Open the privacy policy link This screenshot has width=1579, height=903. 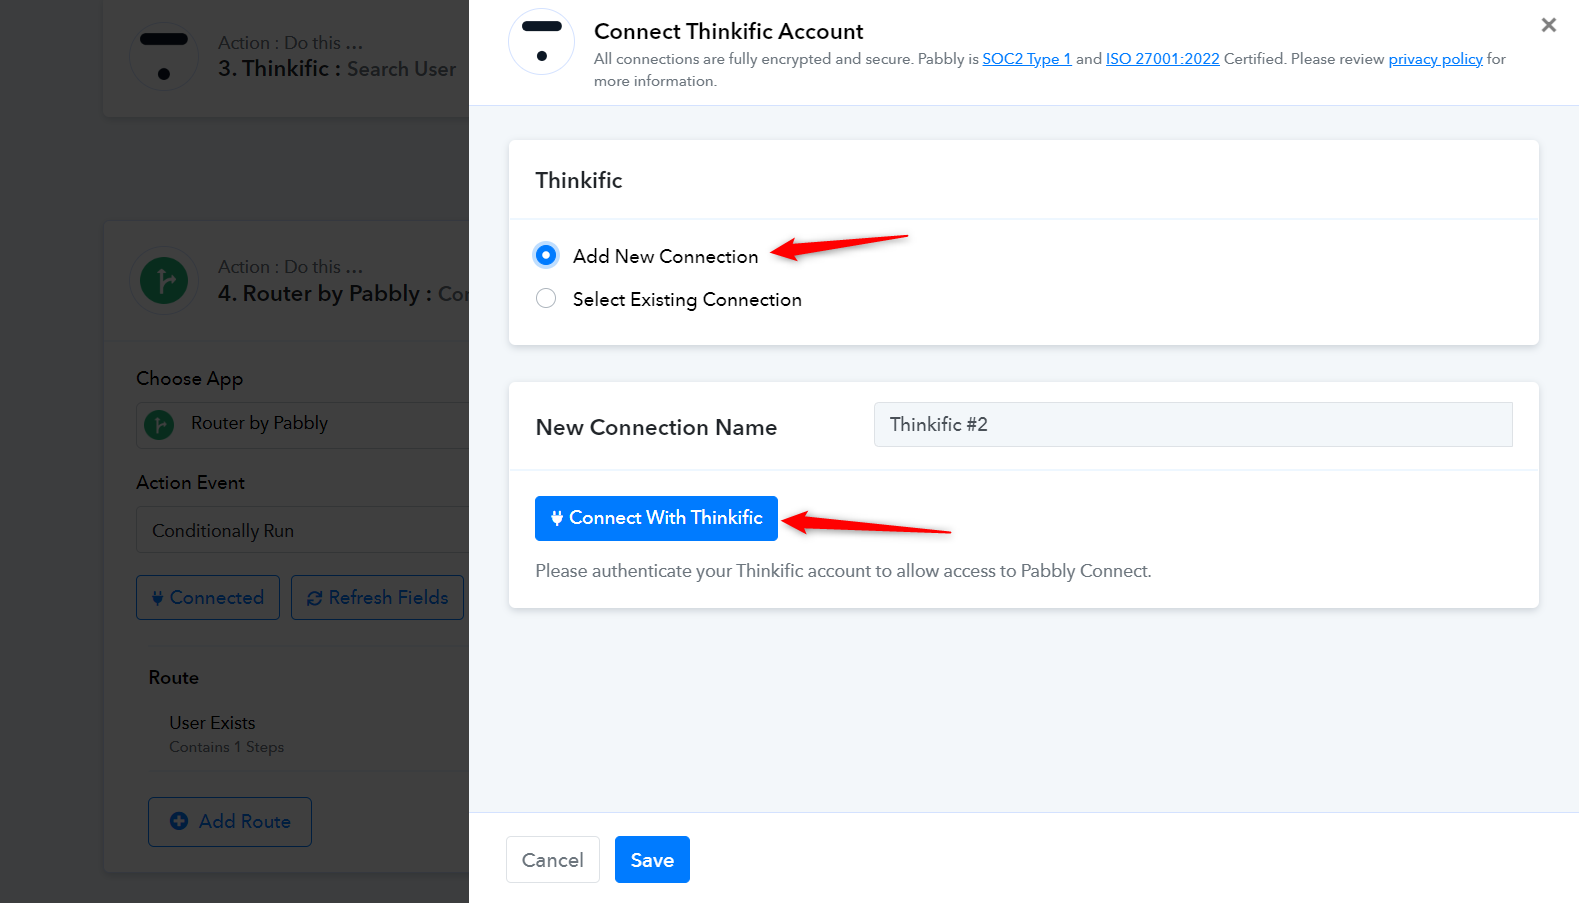coord(1435,59)
